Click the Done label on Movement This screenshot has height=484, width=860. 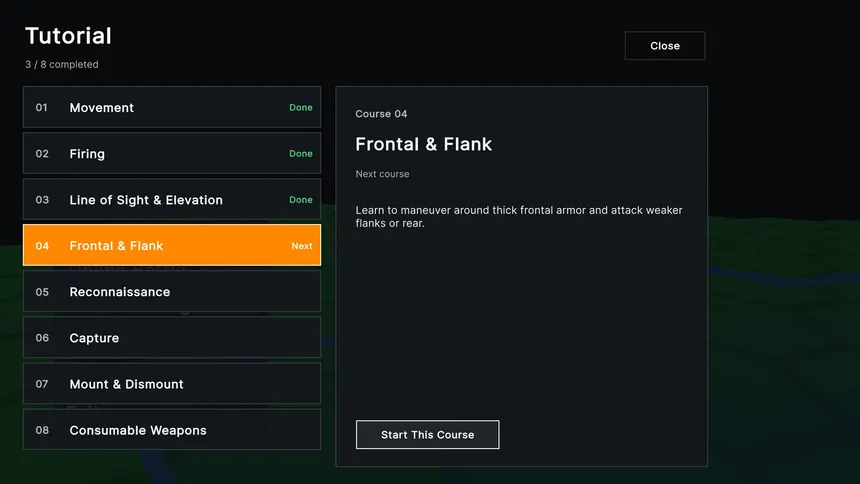(301, 108)
